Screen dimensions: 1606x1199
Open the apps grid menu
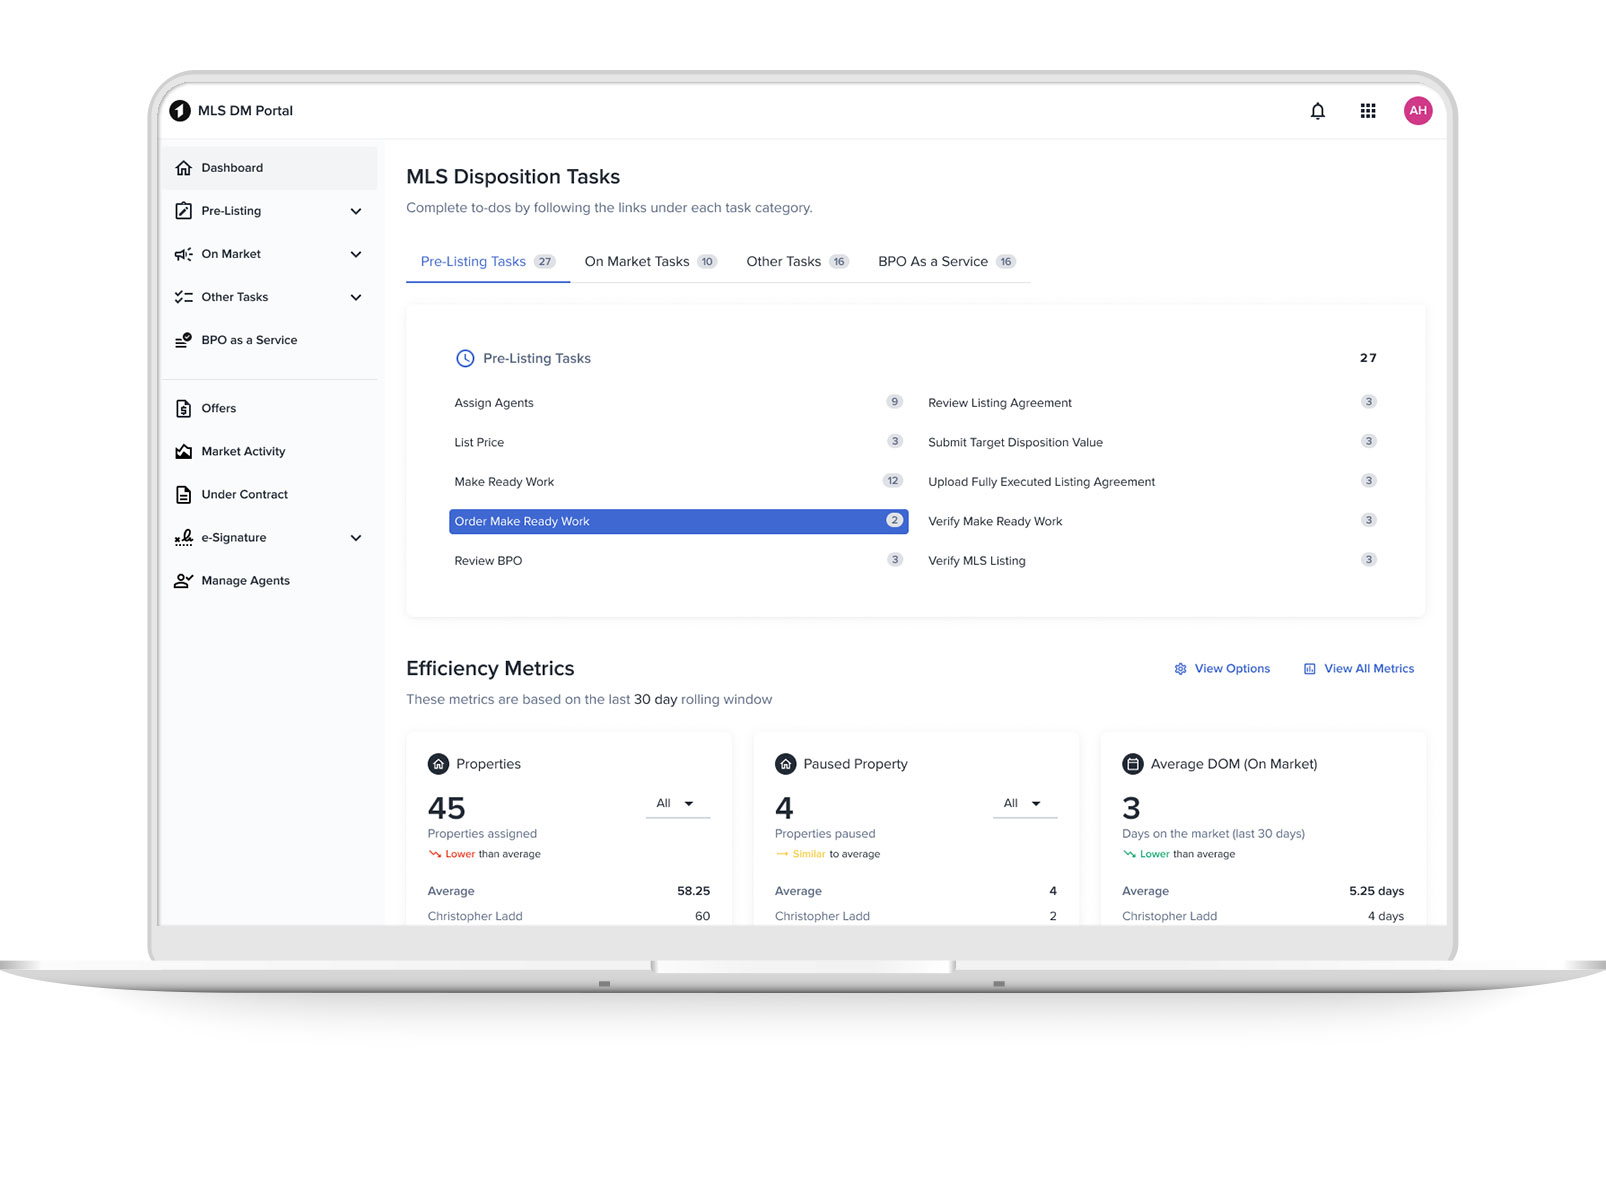click(1367, 111)
